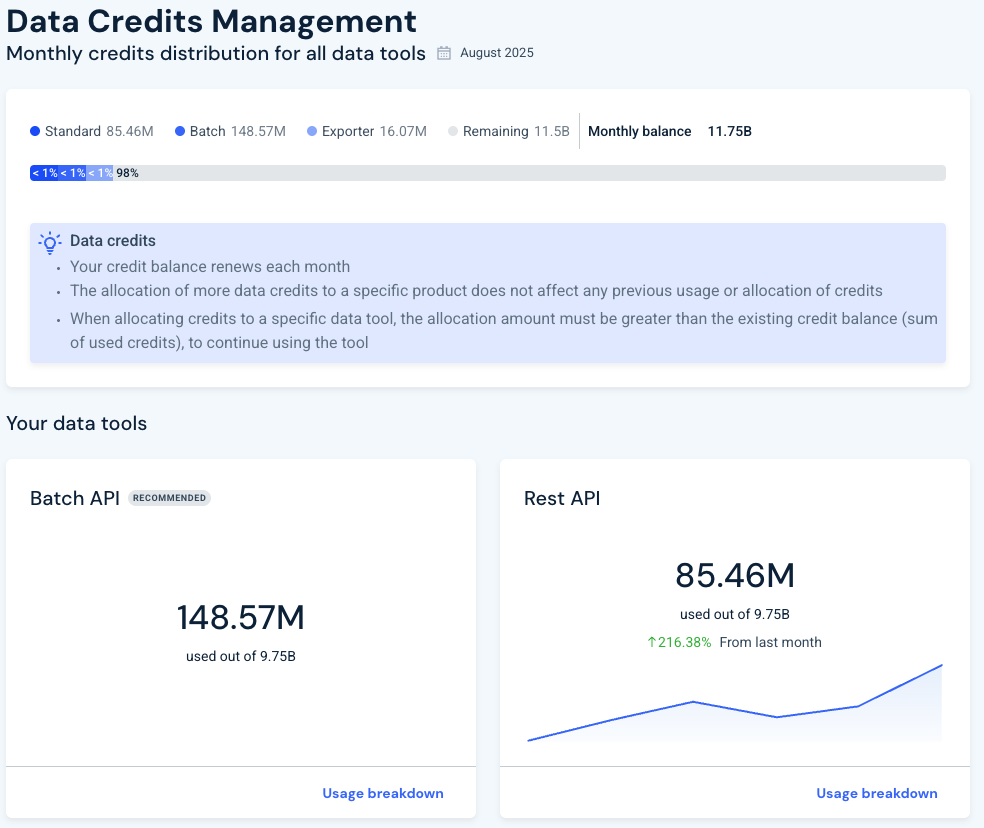Click the Rest API usage trend chart

[x=735, y=705]
